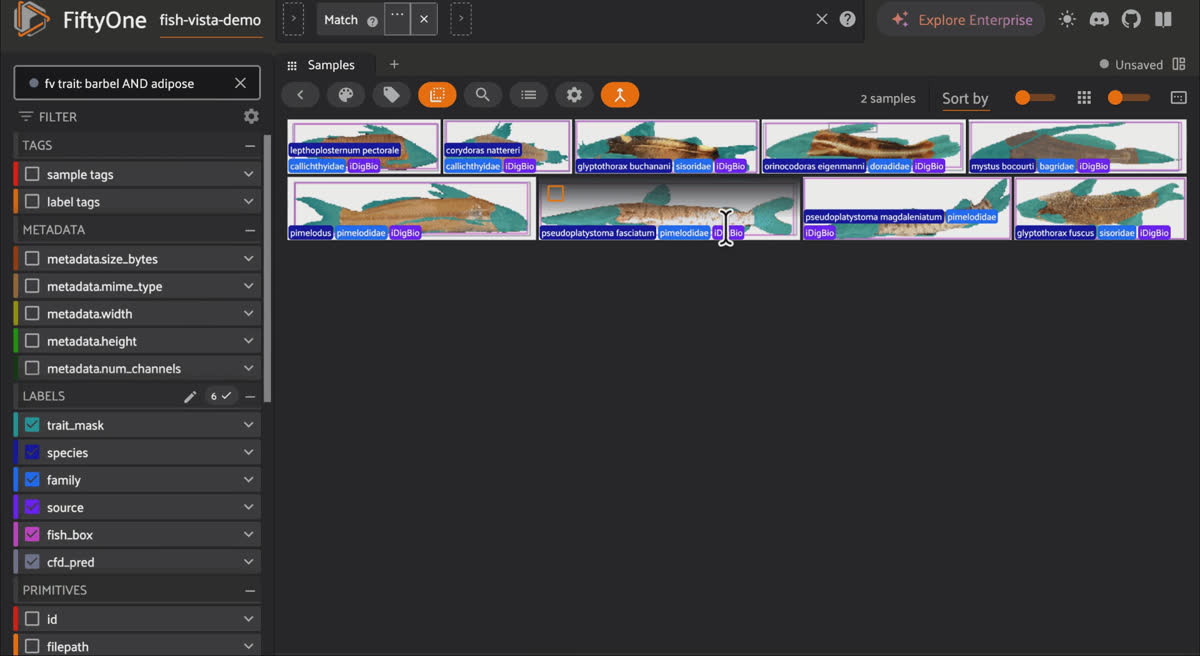This screenshot has height=656, width=1200.
Task: Click the Samples panel grid icon
Action: [x=293, y=65]
